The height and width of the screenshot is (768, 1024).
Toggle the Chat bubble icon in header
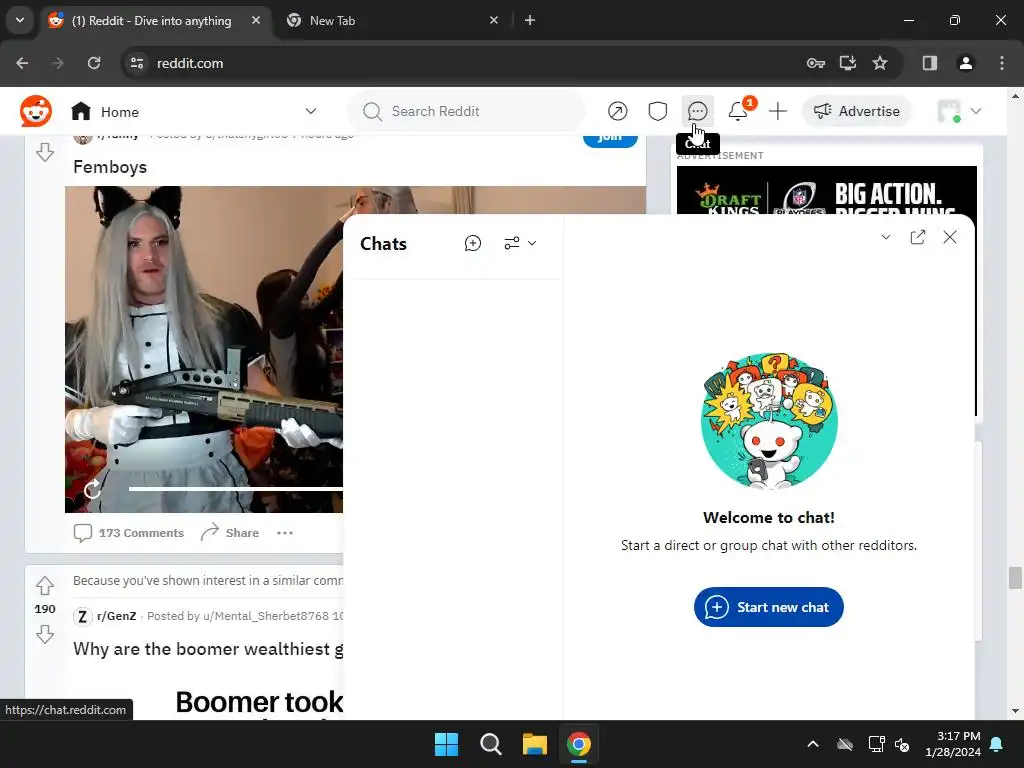click(x=697, y=111)
